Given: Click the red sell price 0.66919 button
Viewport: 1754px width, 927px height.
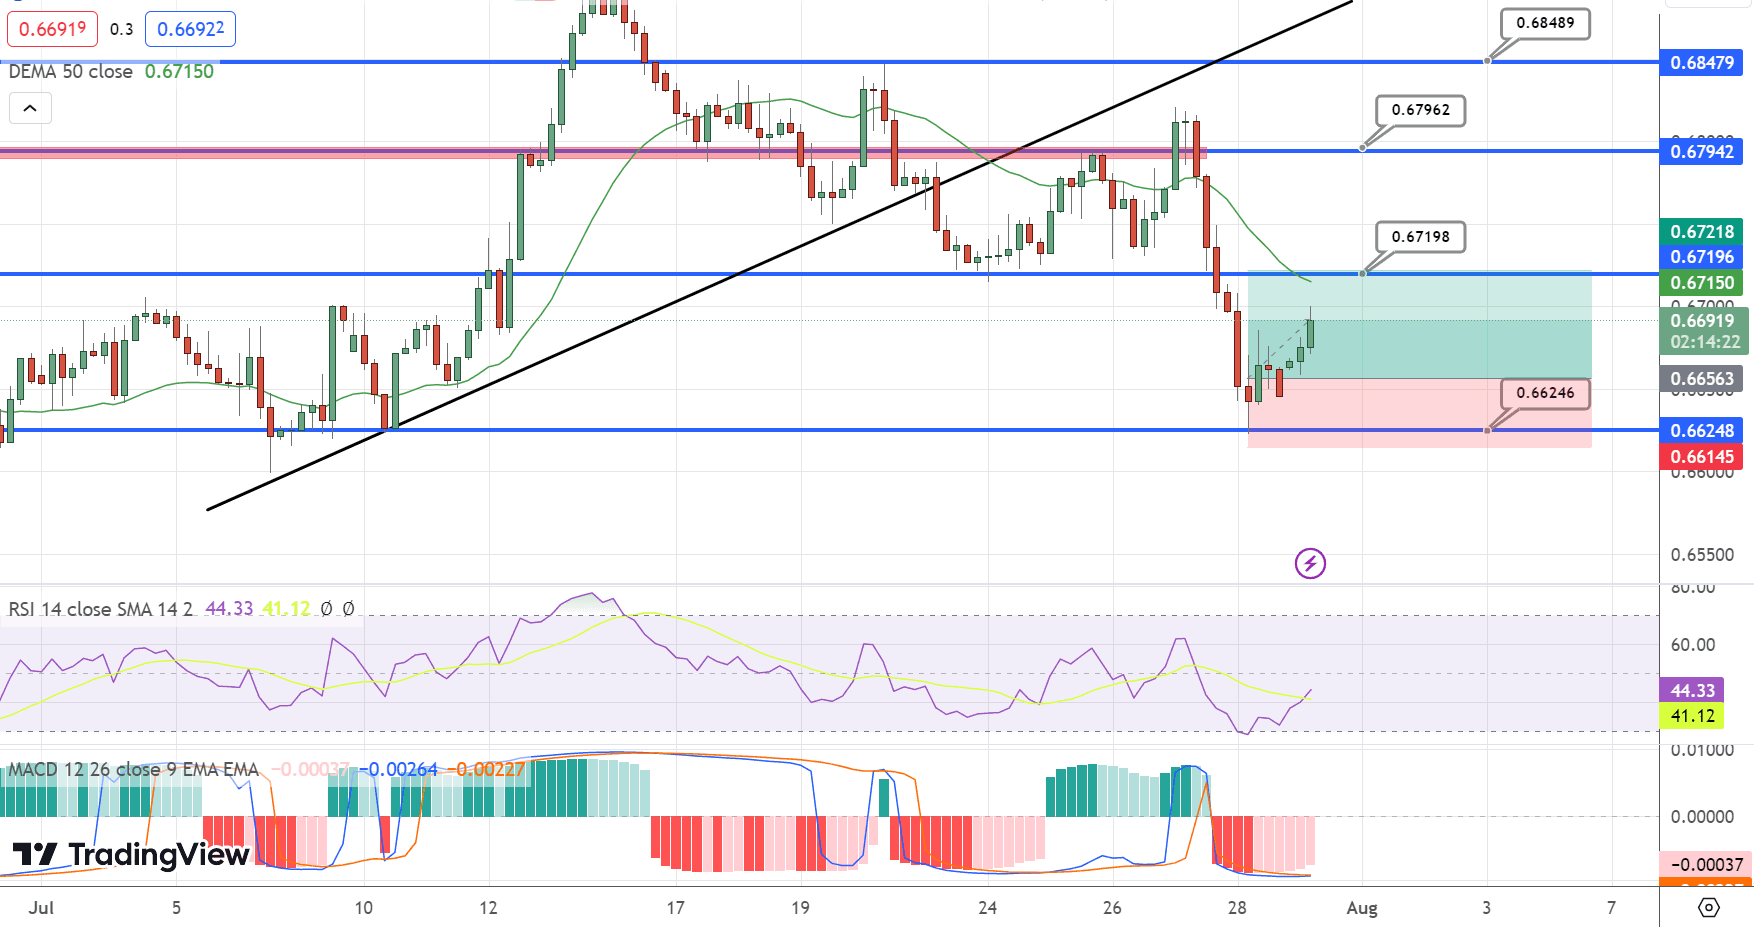Looking at the screenshot, I should [52, 29].
